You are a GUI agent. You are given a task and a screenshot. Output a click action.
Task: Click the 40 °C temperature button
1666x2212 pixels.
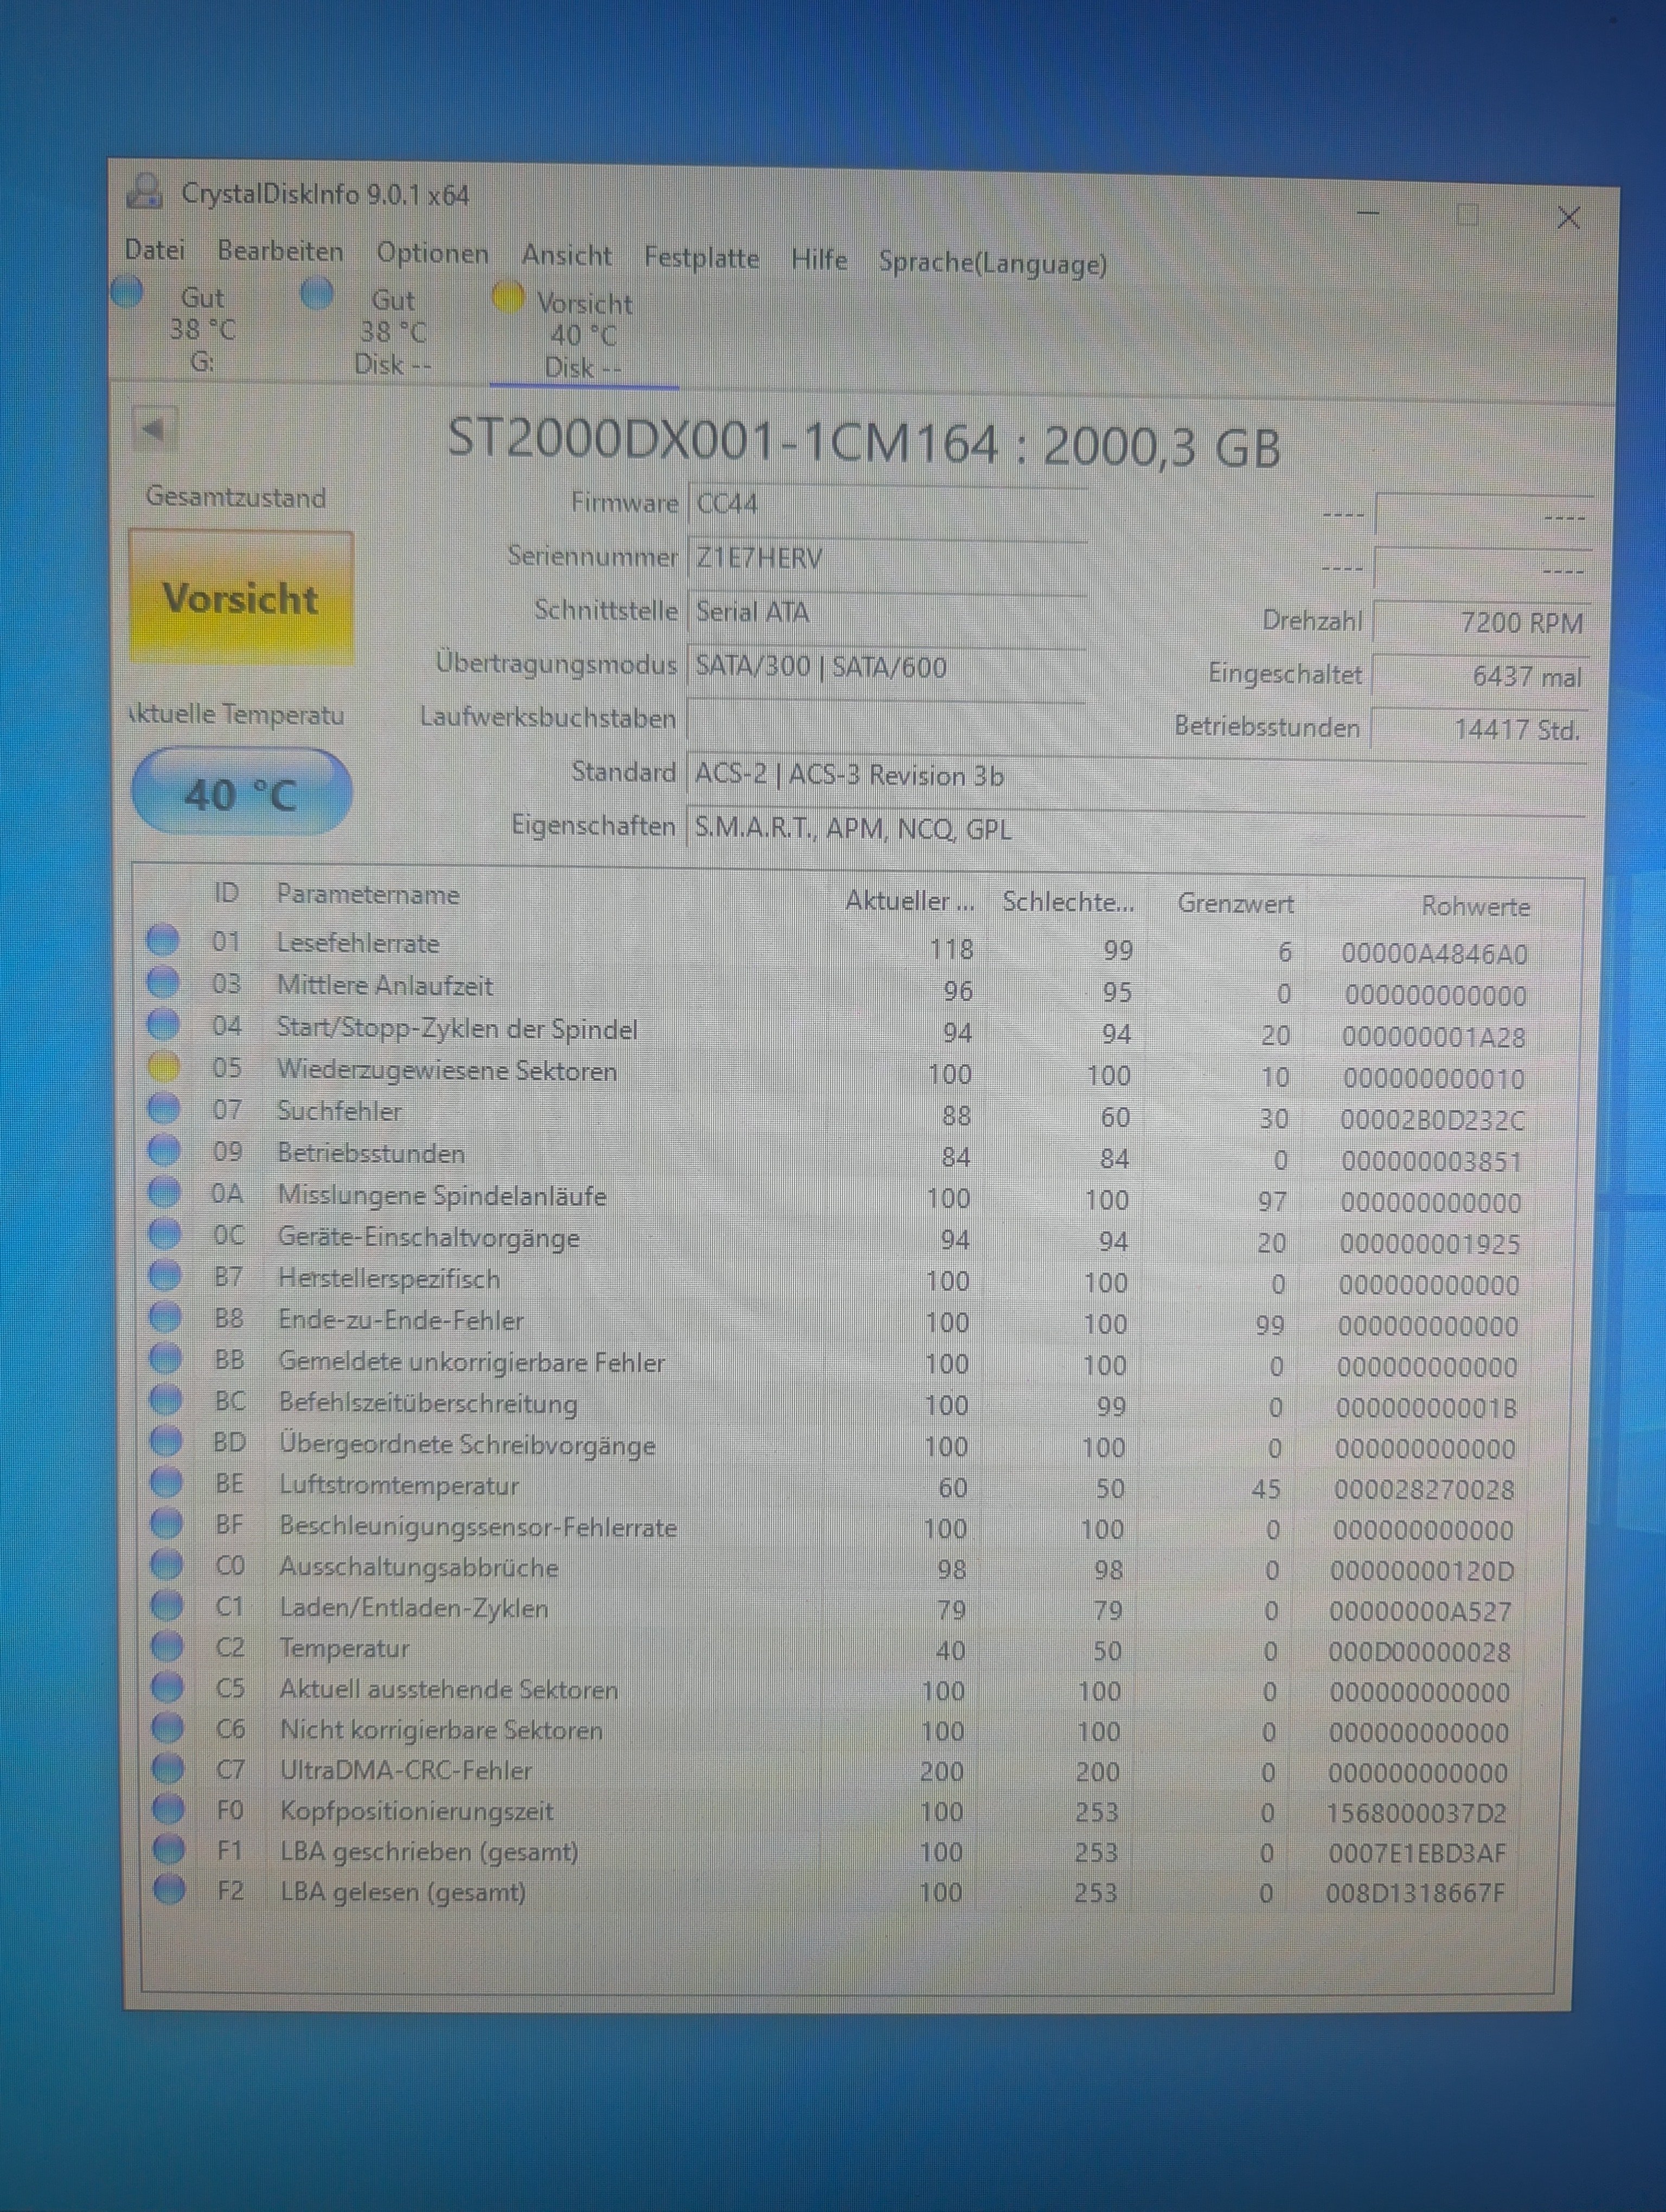pos(241,793)
